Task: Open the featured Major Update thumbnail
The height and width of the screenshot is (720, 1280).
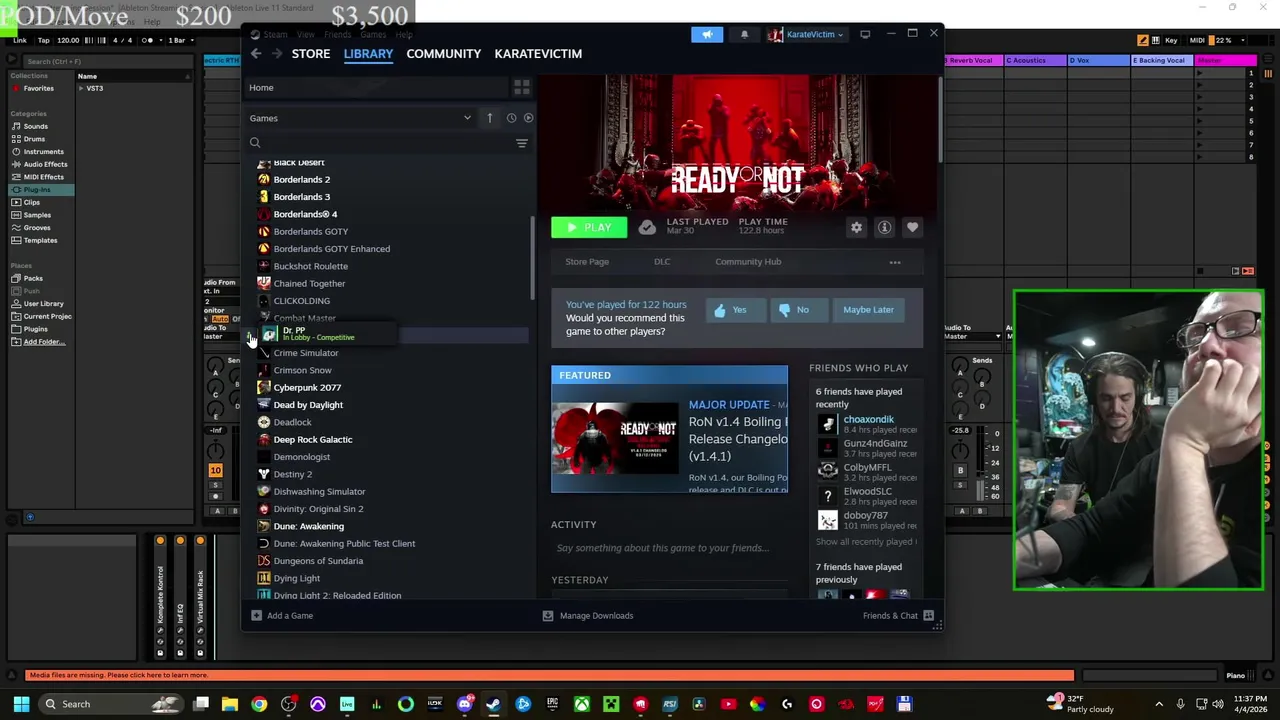Action: [x=616, y=440]
